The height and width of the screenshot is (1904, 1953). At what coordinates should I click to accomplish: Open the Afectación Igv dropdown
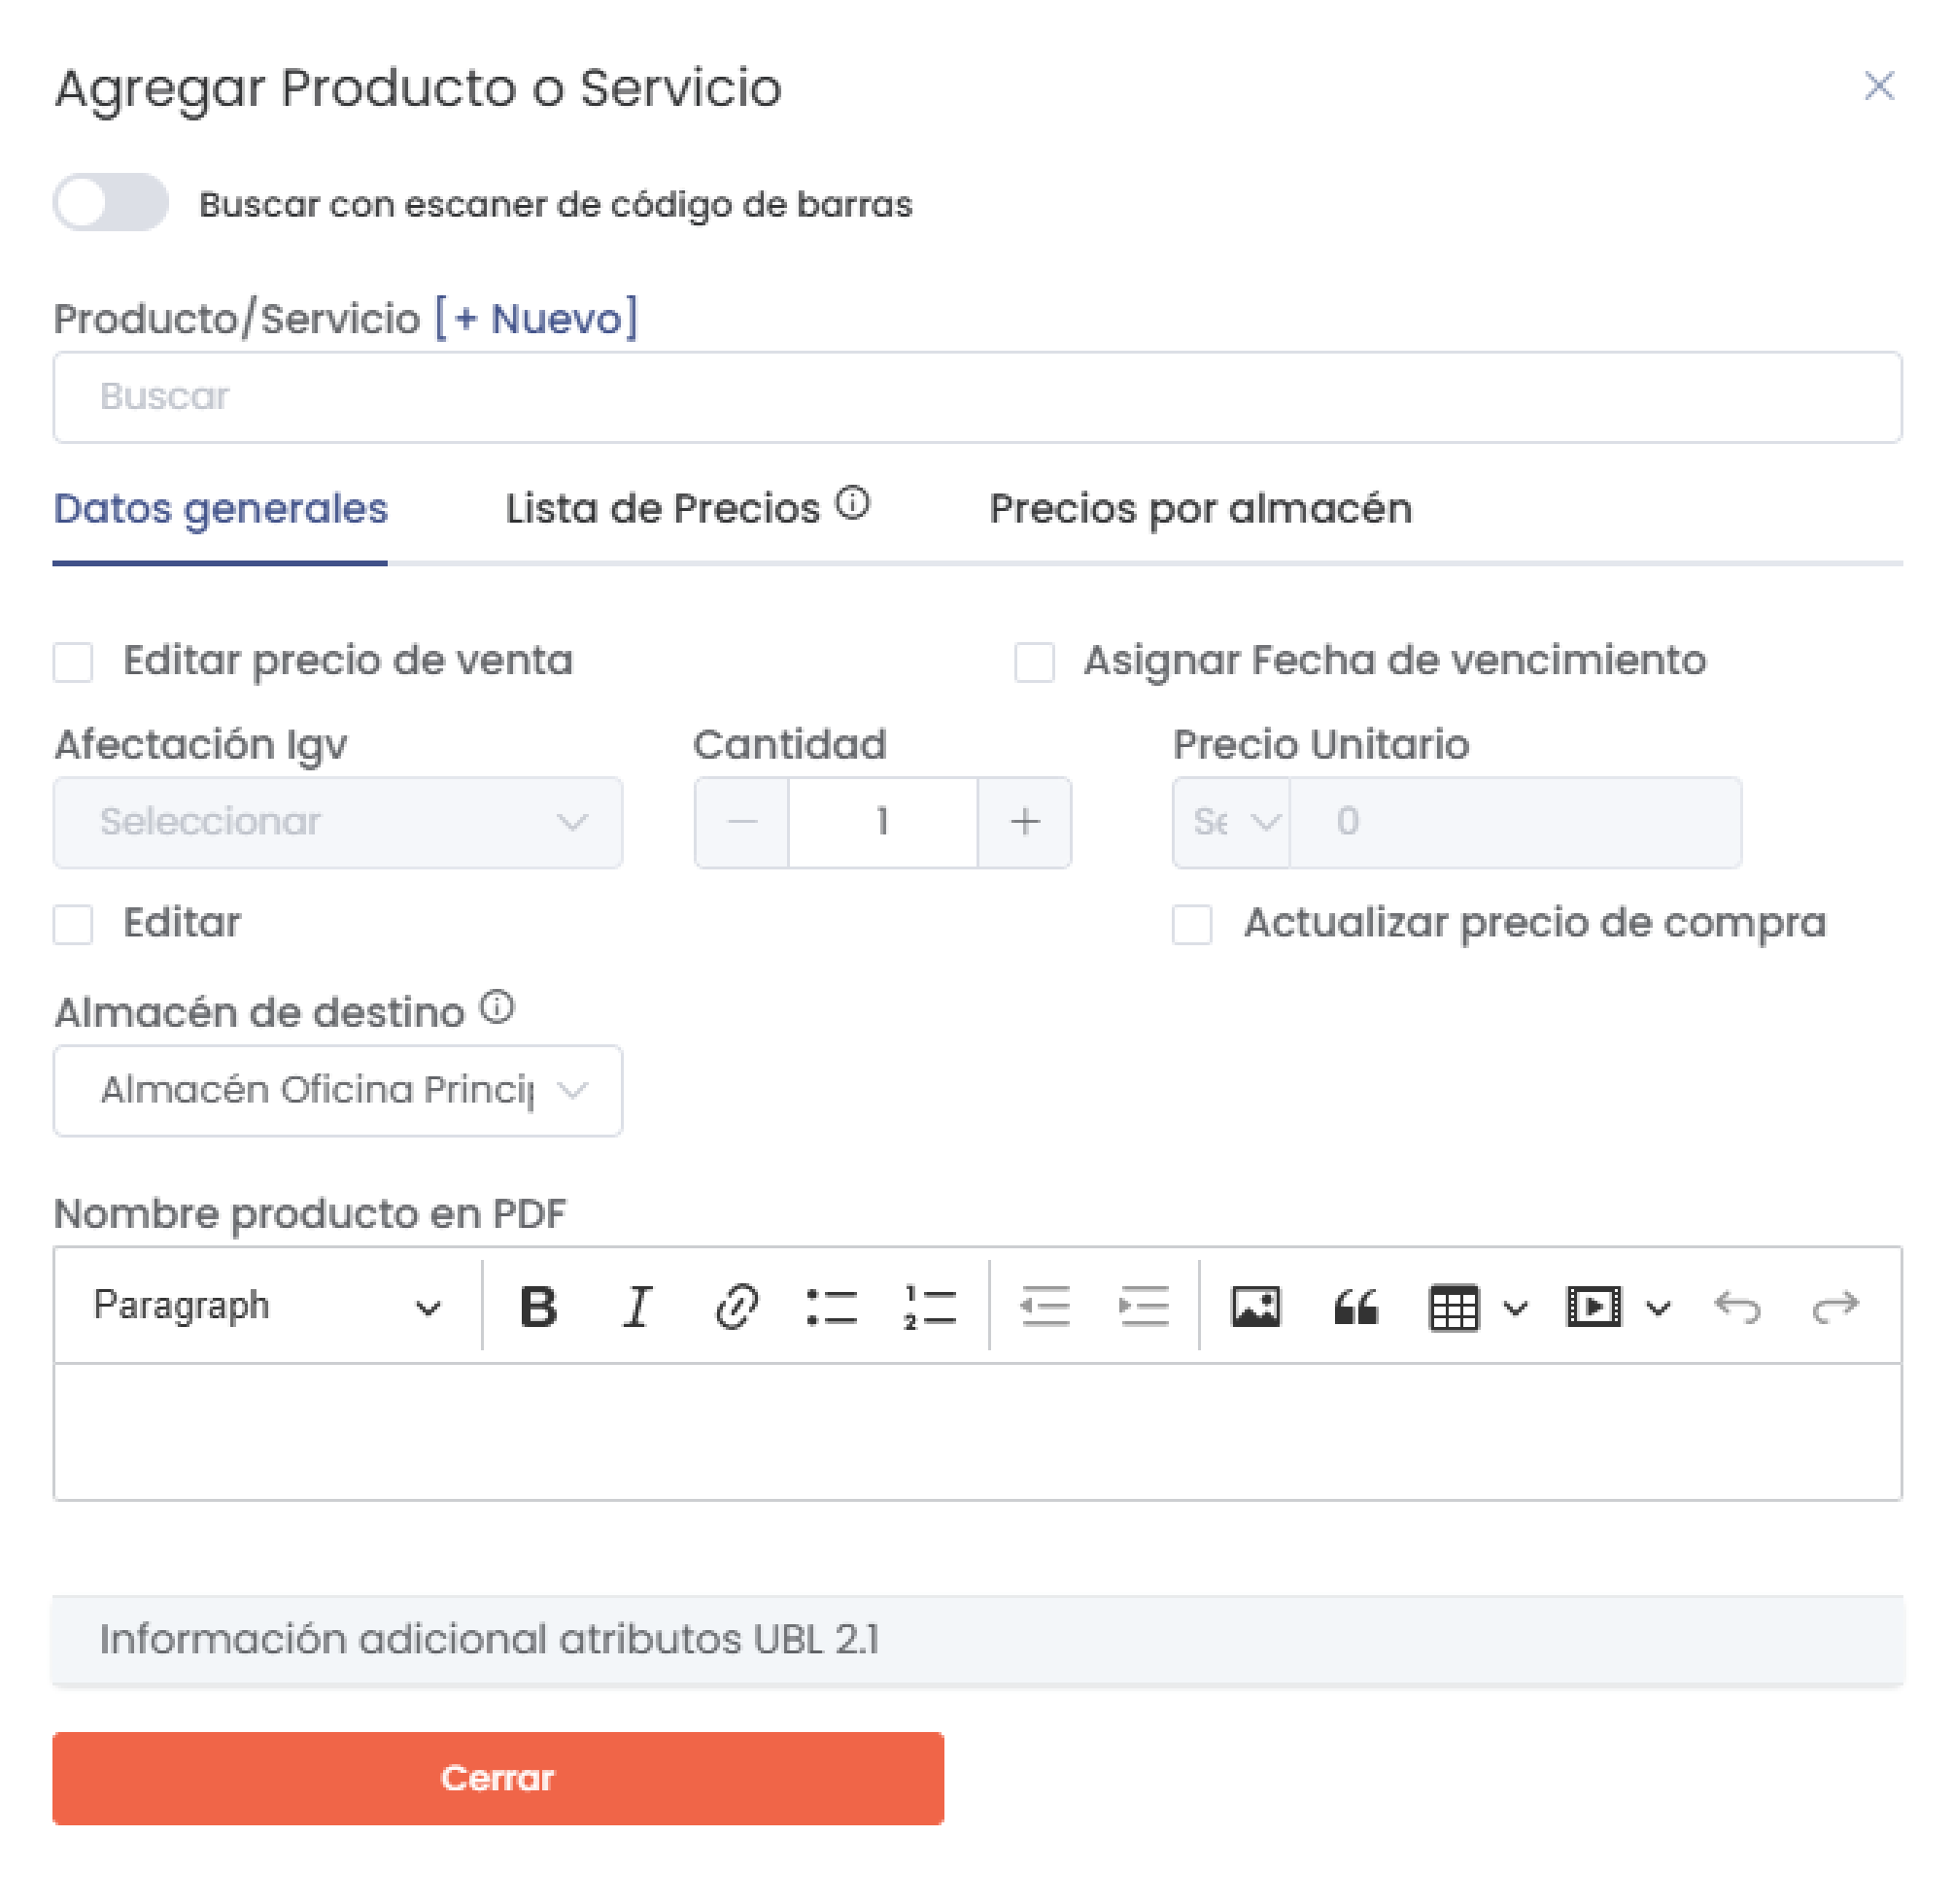pos(338,822)
